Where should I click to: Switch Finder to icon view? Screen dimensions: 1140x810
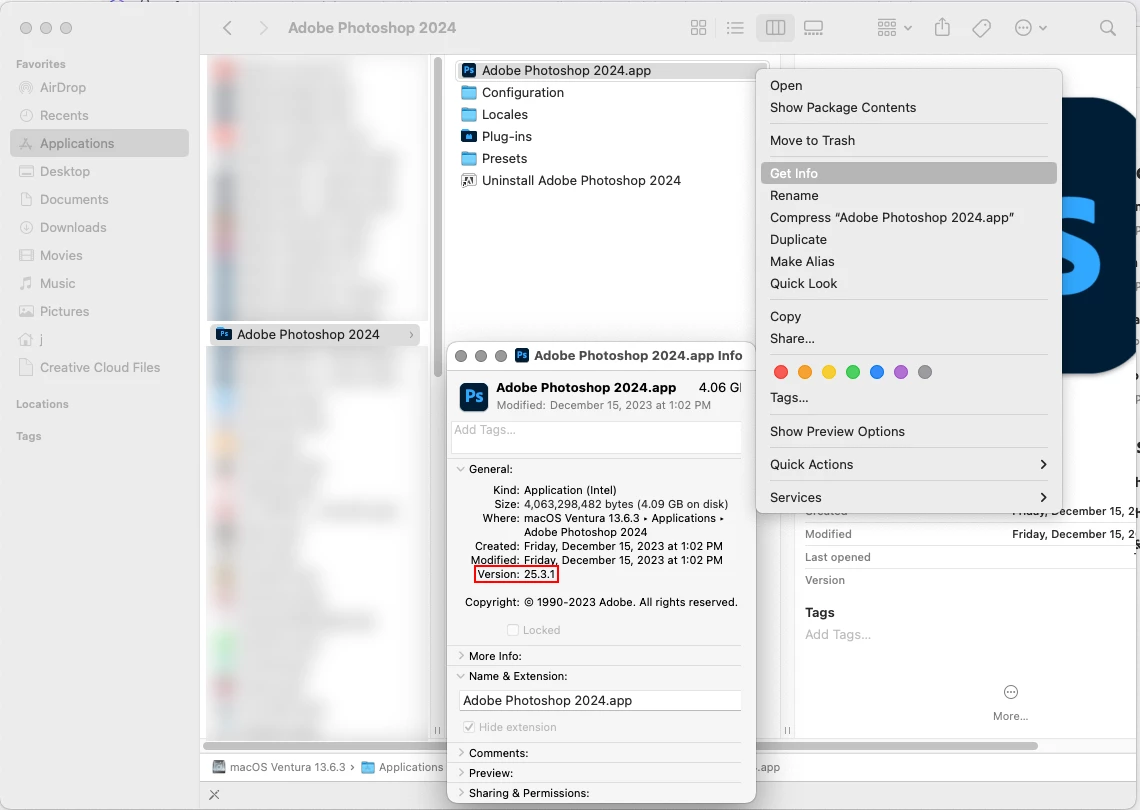pos(698,28)
